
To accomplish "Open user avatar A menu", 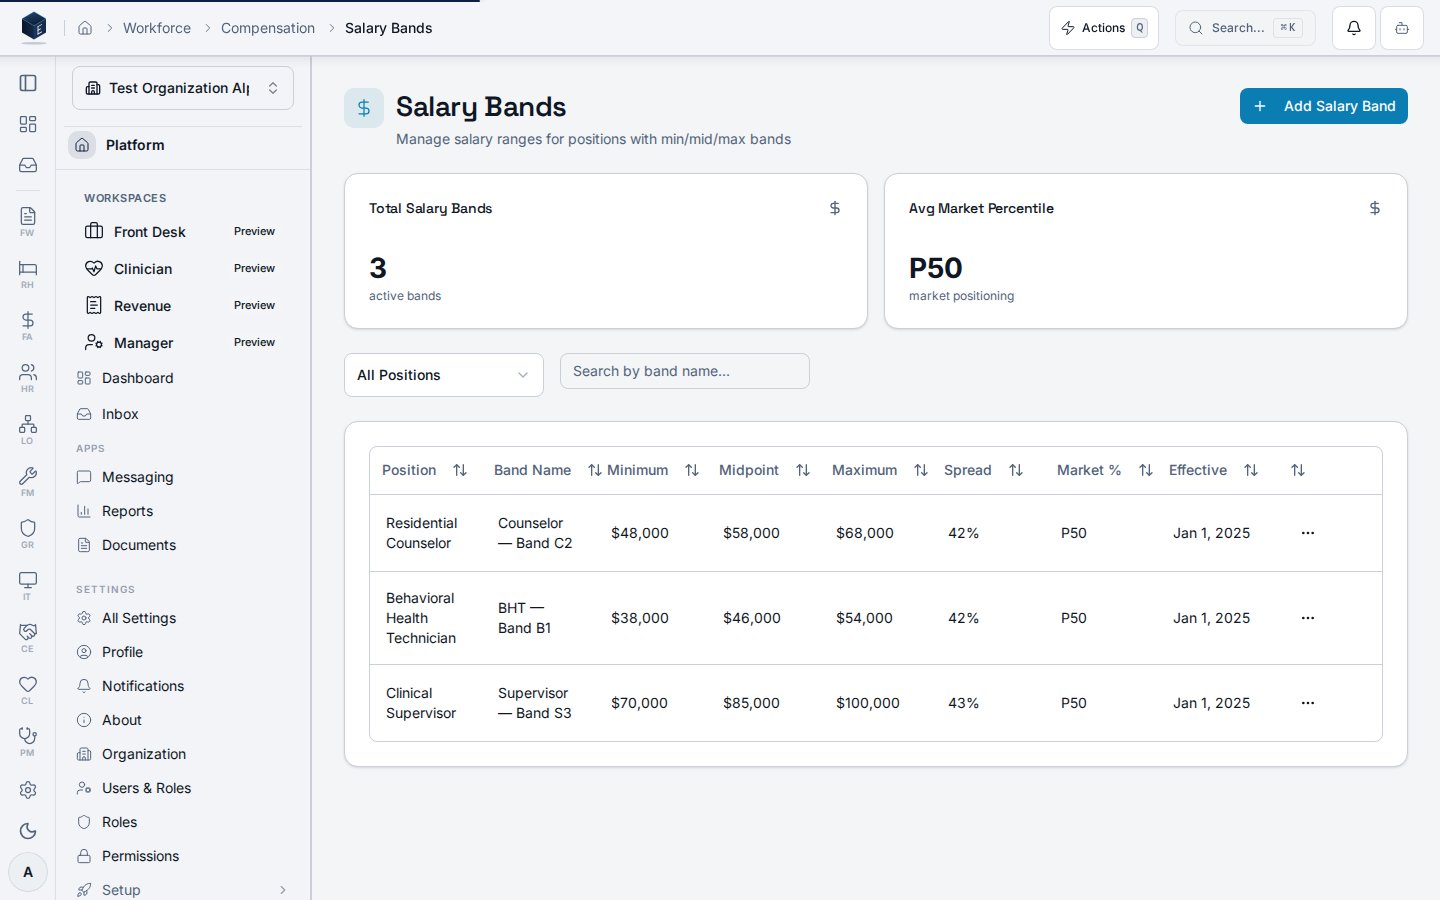I will tap(28, 872).
